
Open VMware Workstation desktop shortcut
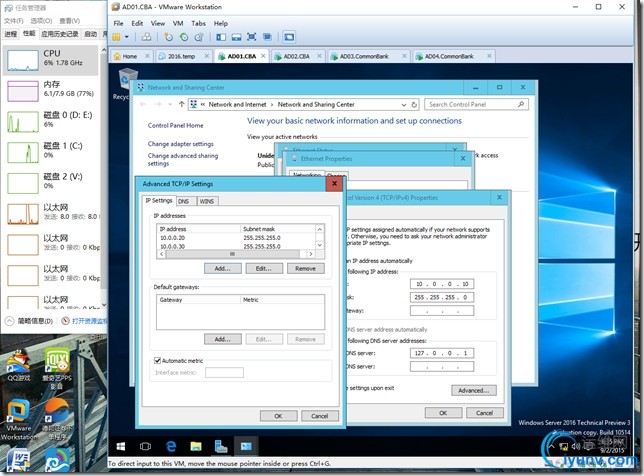click(x=18, y=419)
